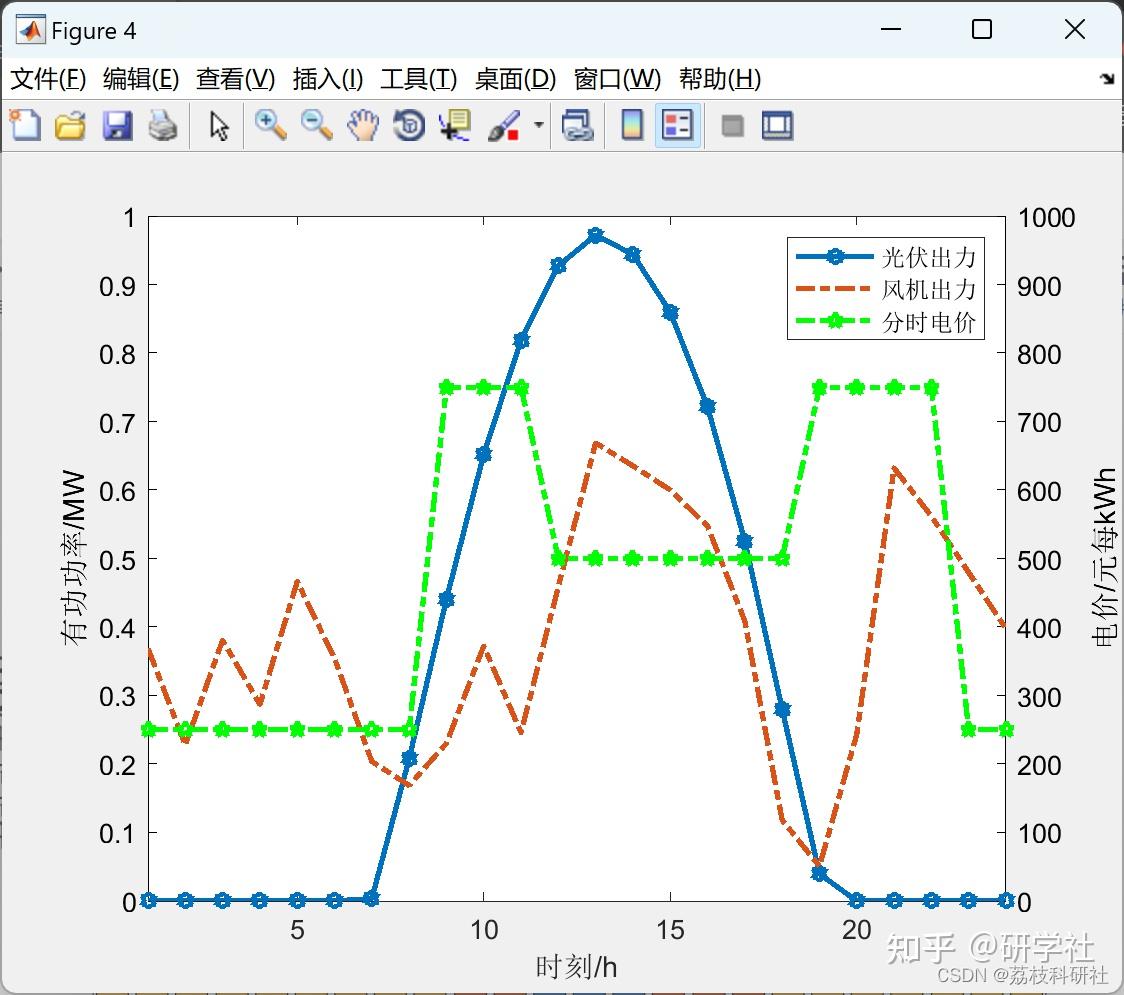Click the Insert Colorbar icon
The width and height of the screenshot is (1124, 995).
(x=632, y=125)
